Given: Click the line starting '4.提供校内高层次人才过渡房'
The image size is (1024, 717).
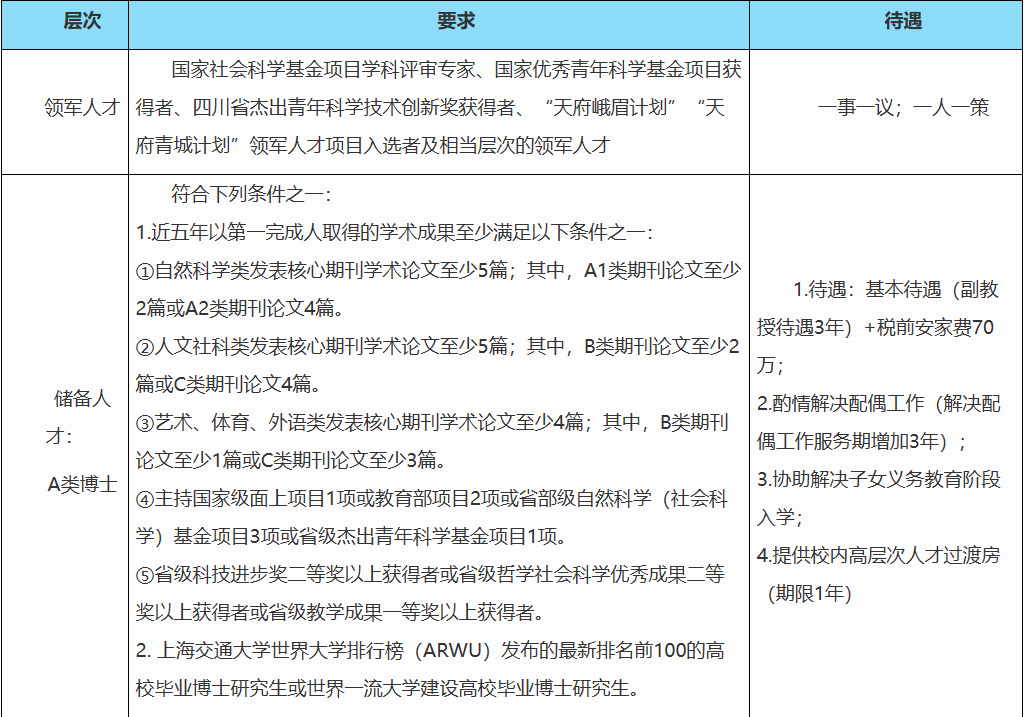Looking at the screenshot, I should [x=879, y=555].
